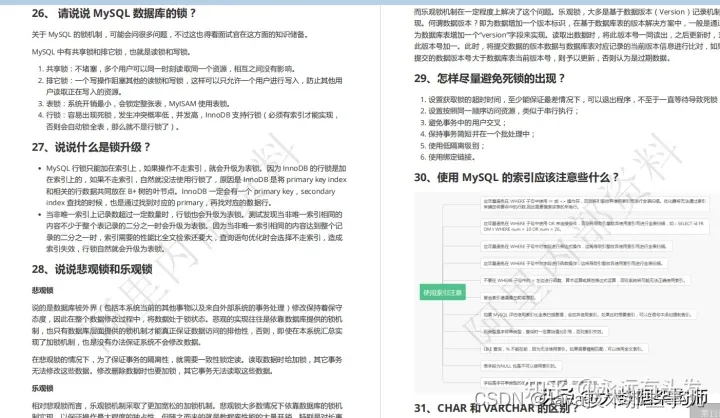The width and height of the screenshot is (720, 418).
Task: Click mind map branch about "!= 或 <> 操作符"
Action: pos(595,203)
